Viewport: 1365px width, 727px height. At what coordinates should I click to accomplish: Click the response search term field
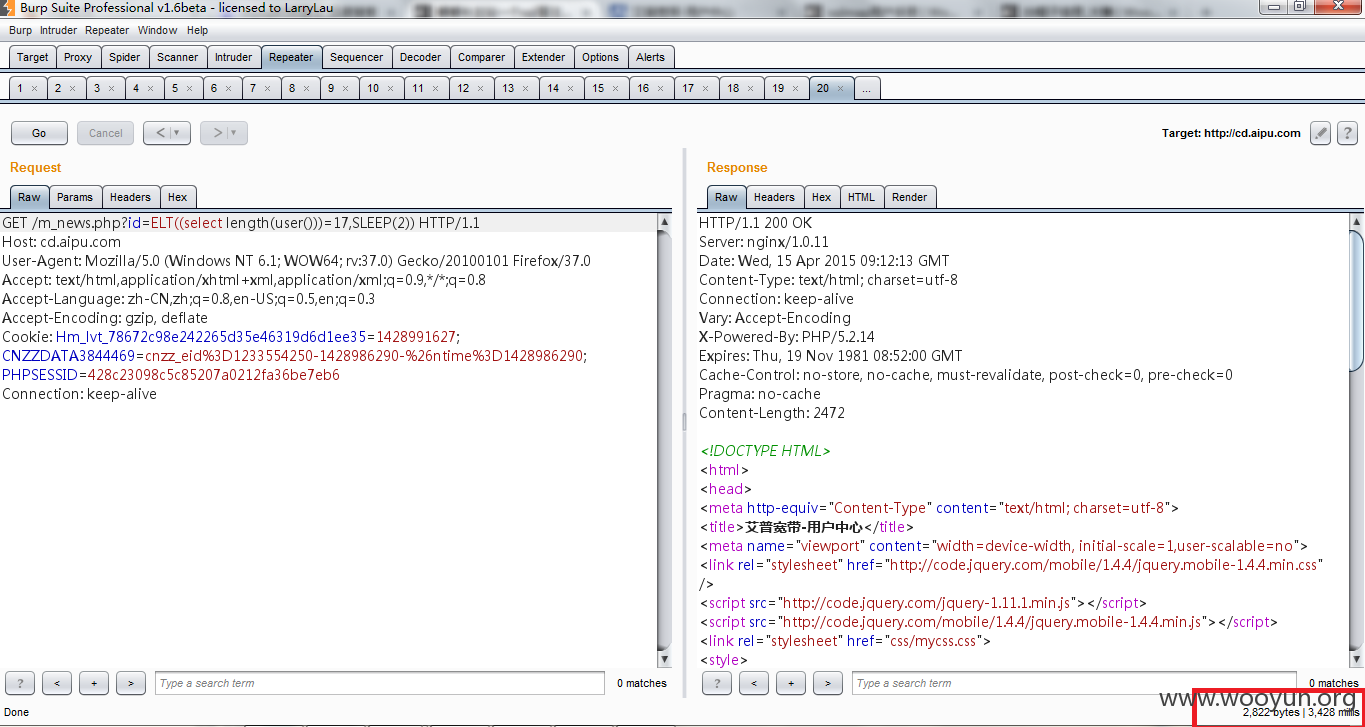point(1074,683)
